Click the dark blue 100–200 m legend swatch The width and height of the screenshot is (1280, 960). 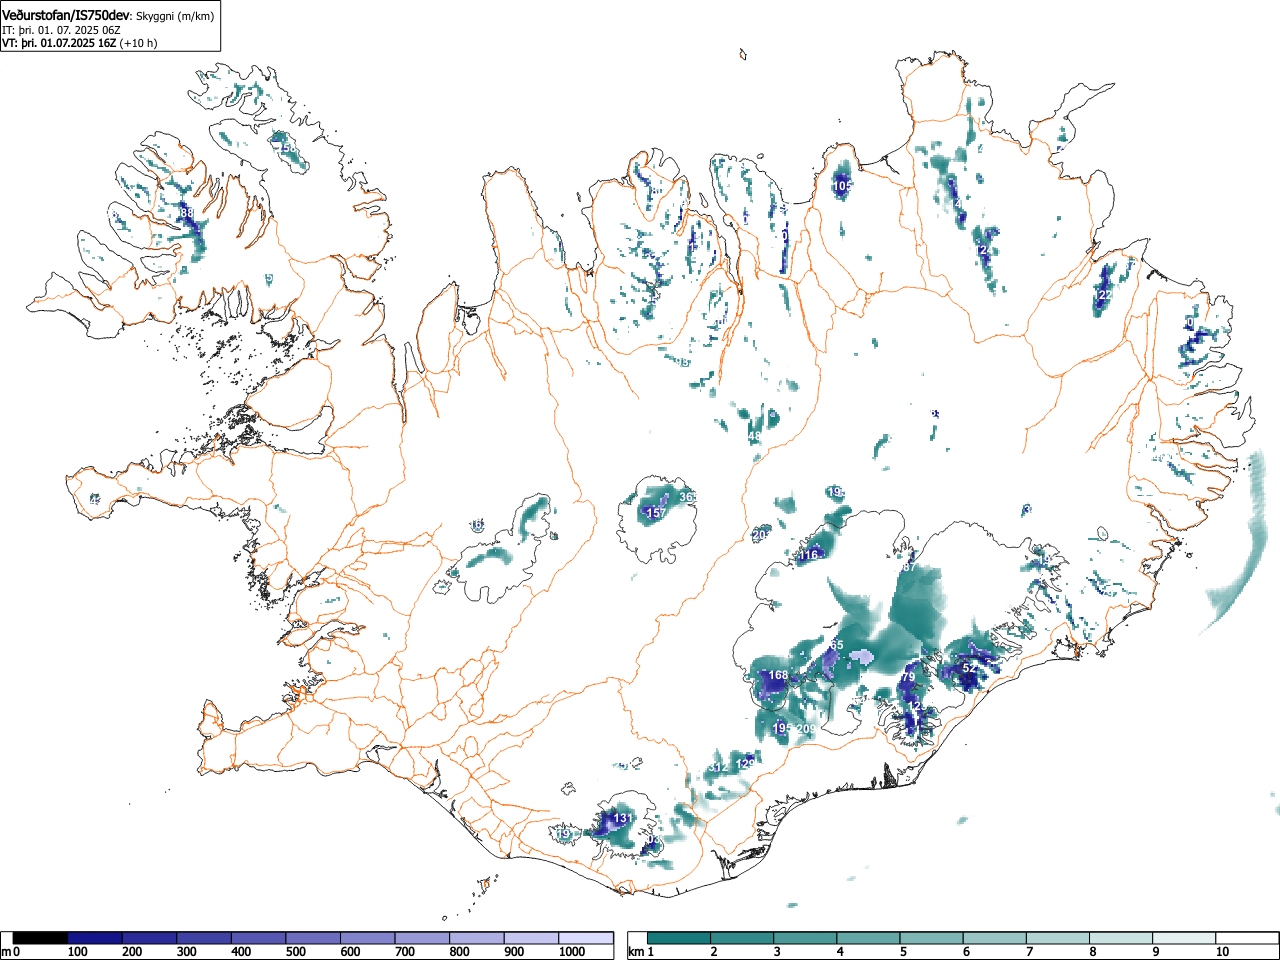tap(95, 938)
